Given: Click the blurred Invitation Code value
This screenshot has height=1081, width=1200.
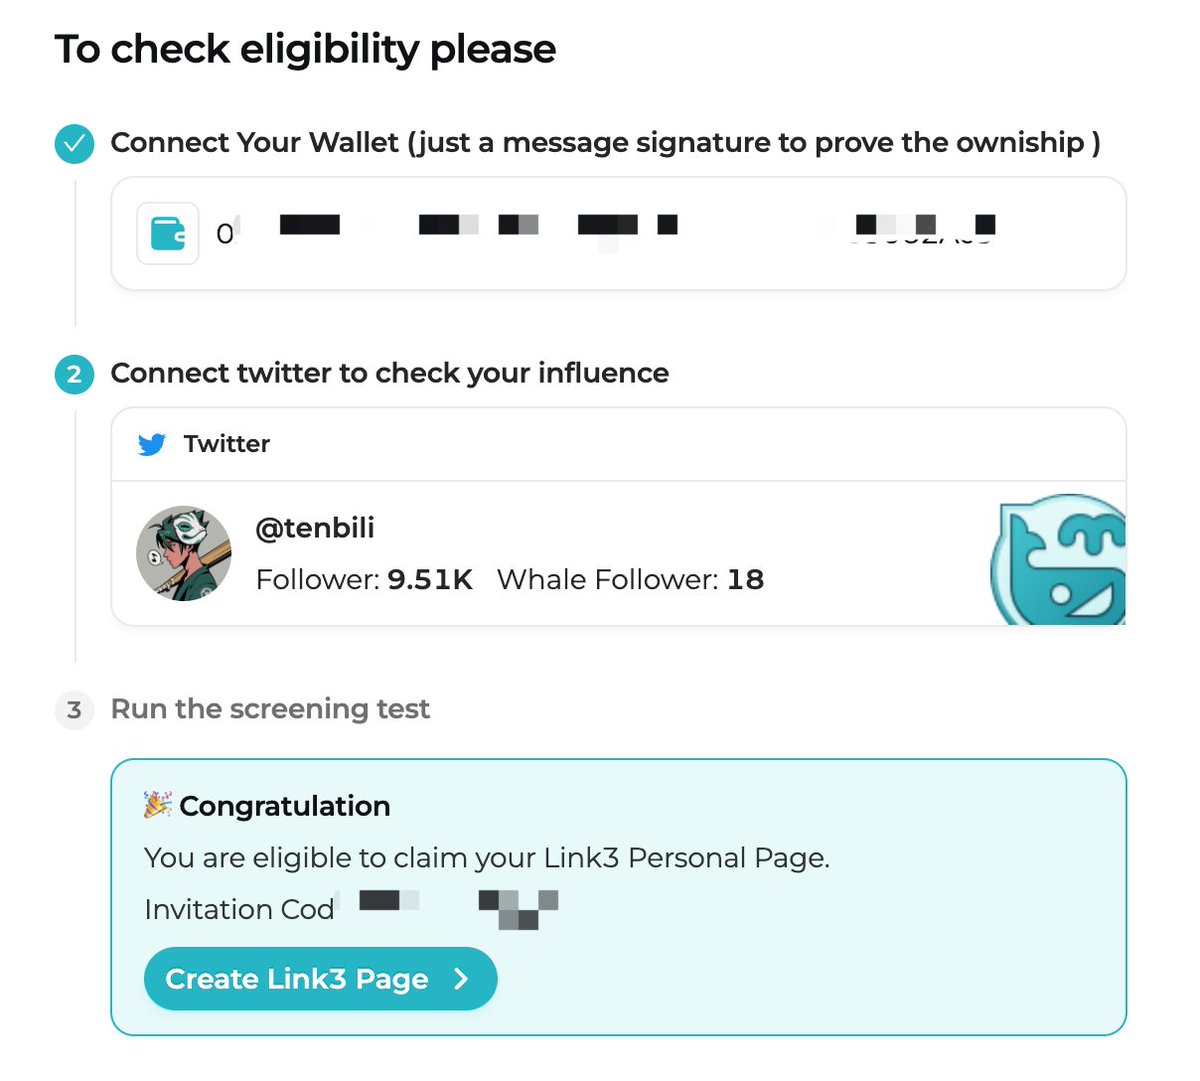Looking at the screenshot, I should [458, 908].
